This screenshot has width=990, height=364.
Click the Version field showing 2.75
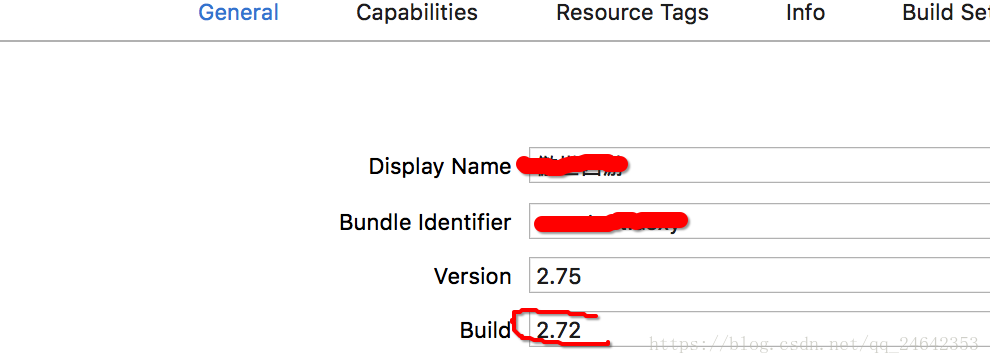click(760, 276)
